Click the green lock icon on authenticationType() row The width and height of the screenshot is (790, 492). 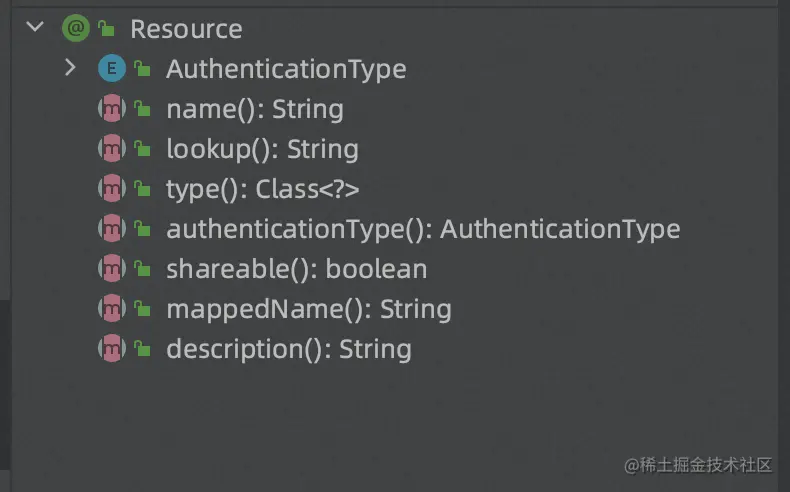coord(142,230)
